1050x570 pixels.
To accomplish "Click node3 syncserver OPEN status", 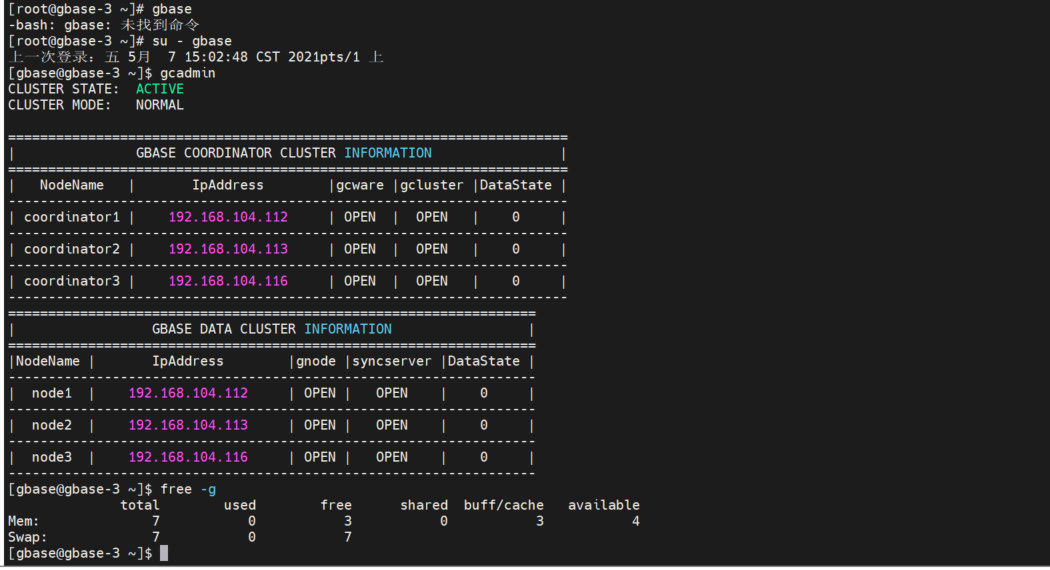I will (392, 457).
